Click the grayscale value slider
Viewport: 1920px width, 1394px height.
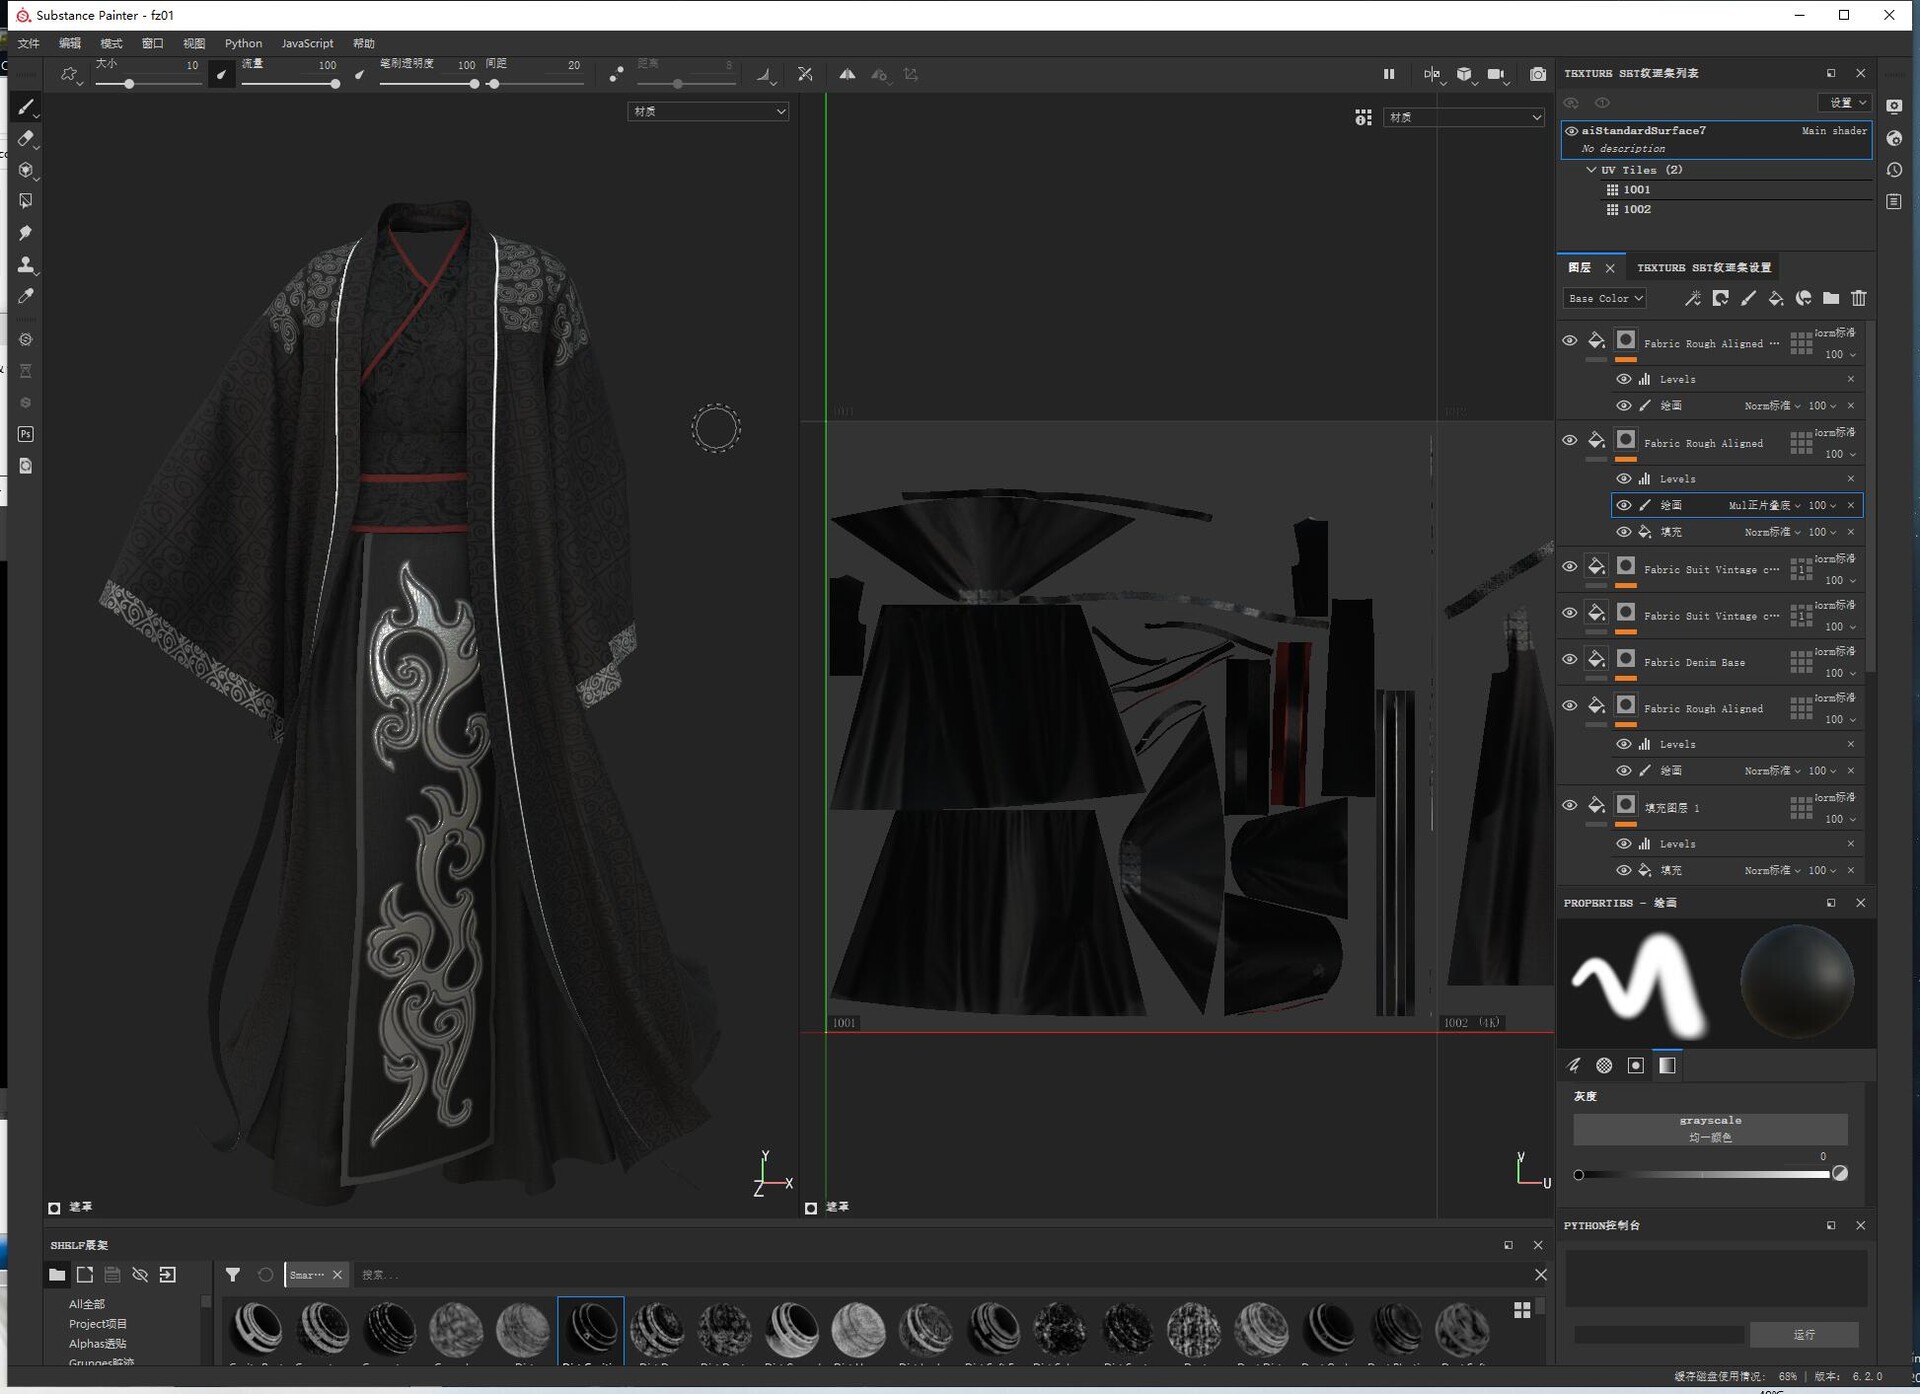1703,1175
